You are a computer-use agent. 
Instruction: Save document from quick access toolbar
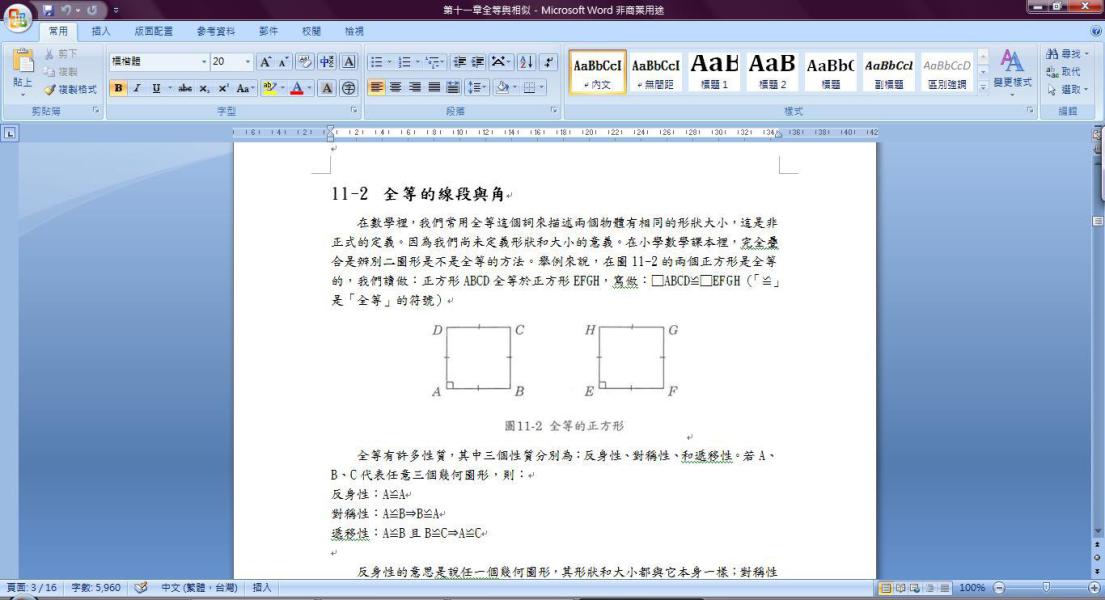point(48,11)
